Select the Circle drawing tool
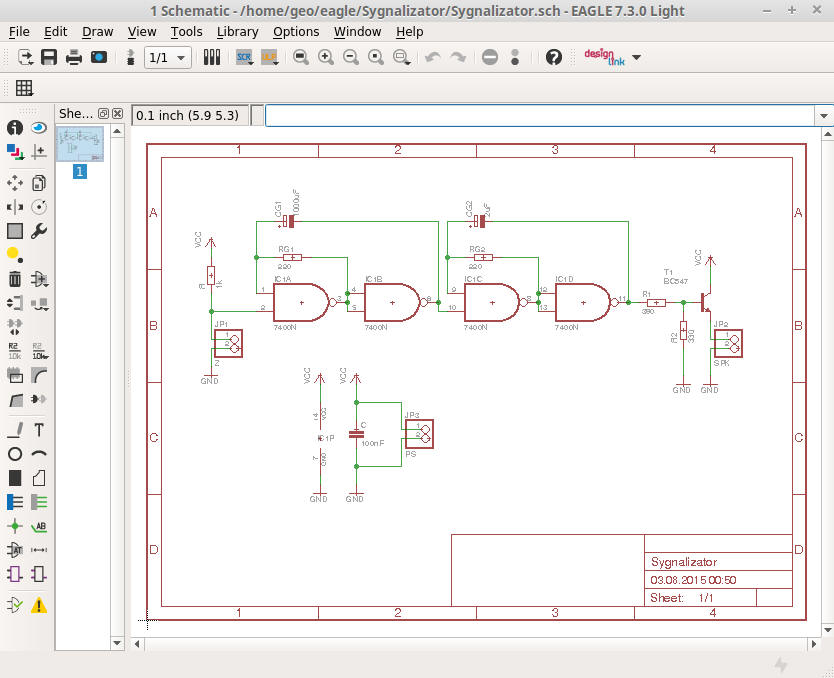The width and height of the screenshot is (834, 678). pyautogui.click(x=15, y=454)
